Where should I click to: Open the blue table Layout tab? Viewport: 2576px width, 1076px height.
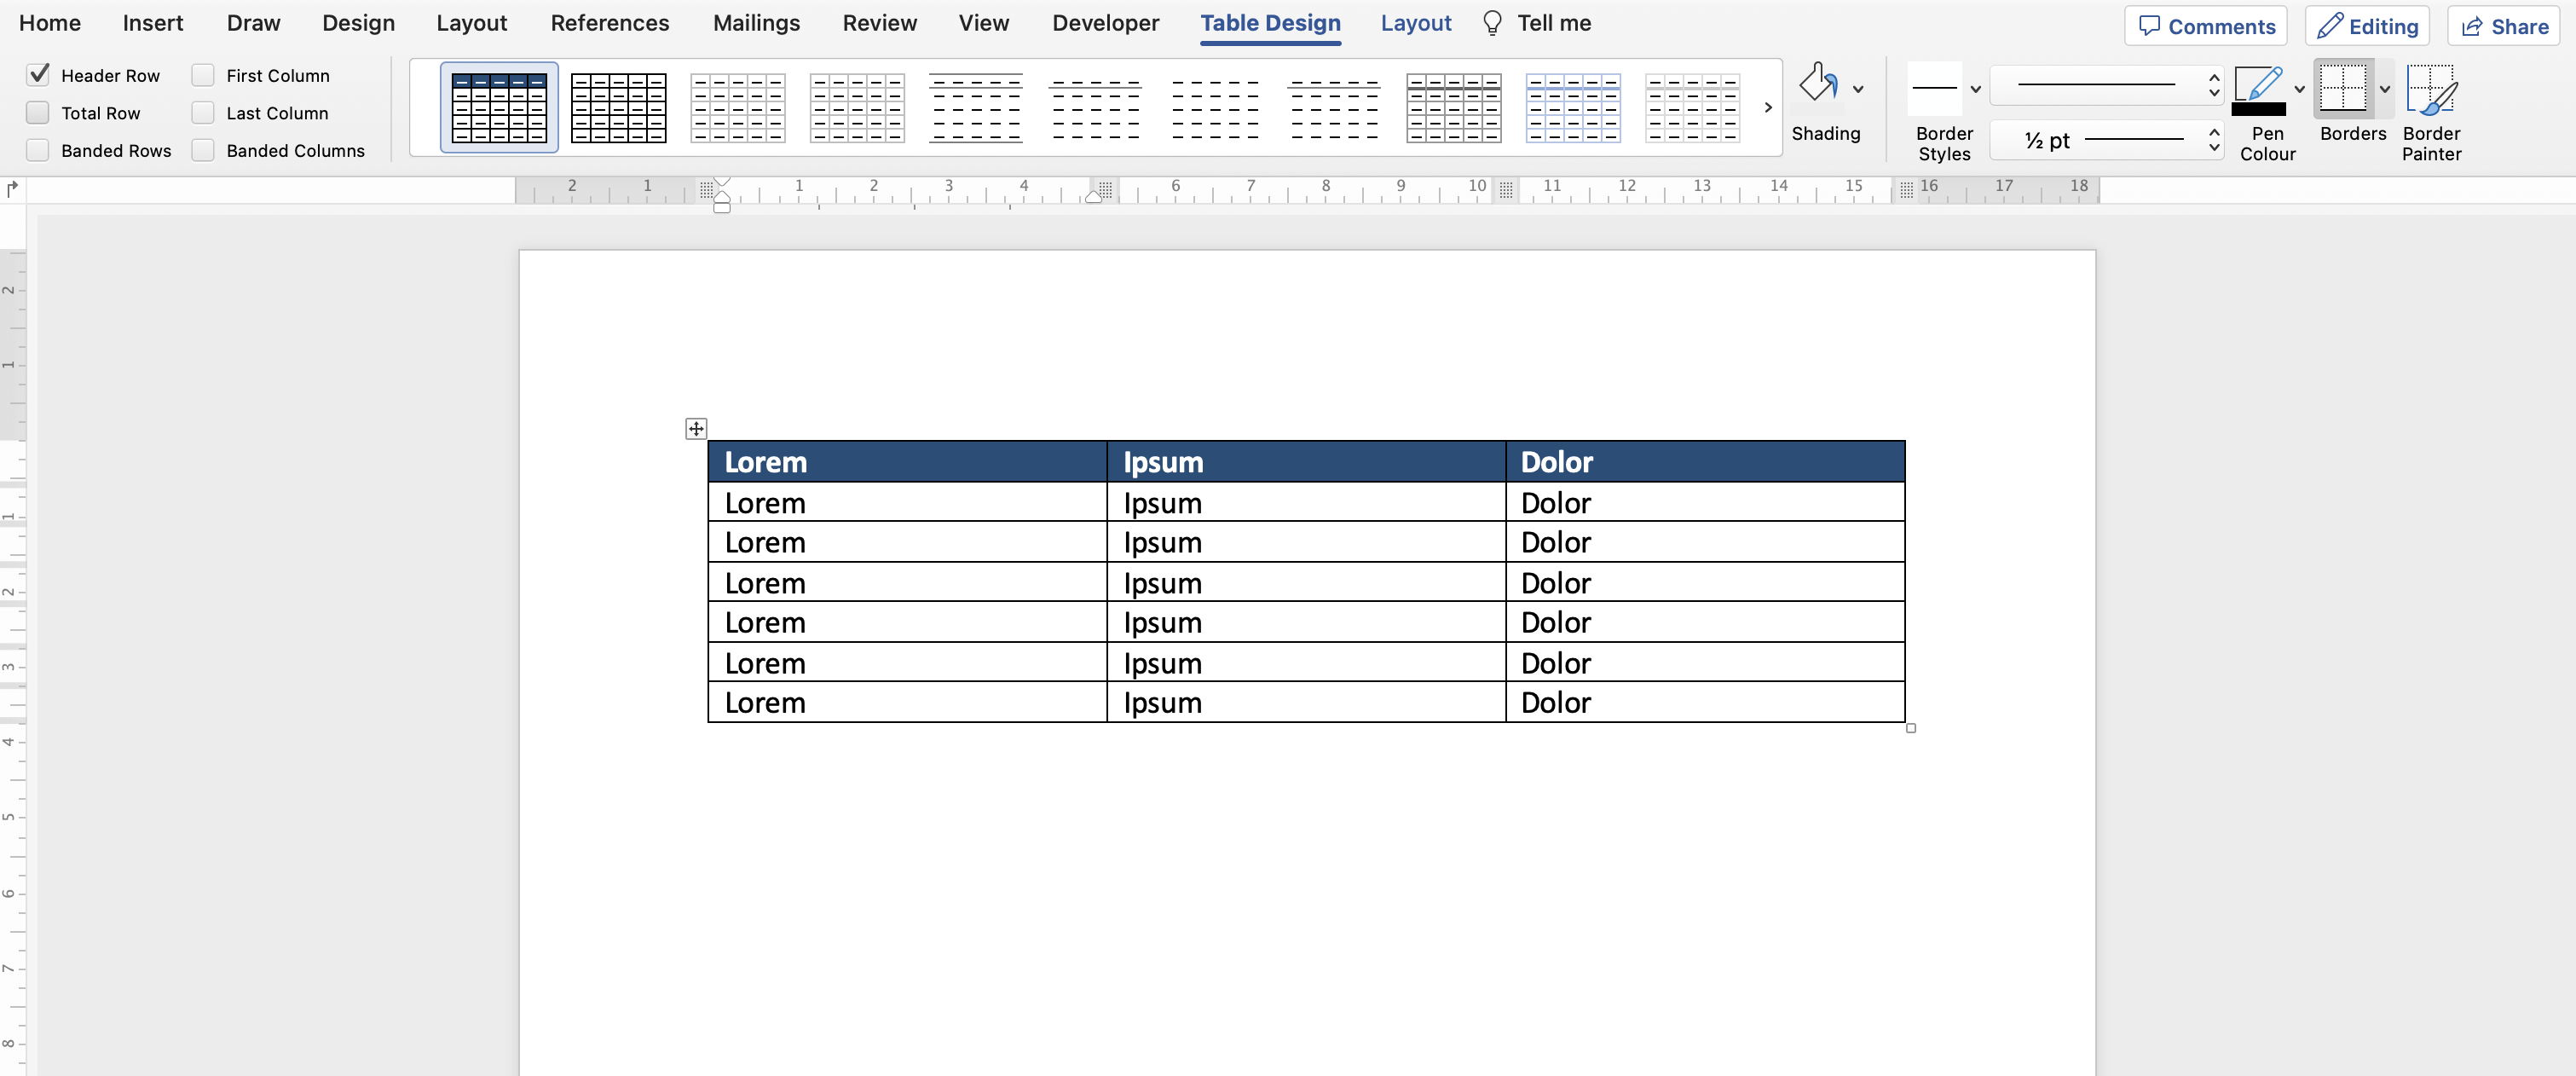(1415, 23)
